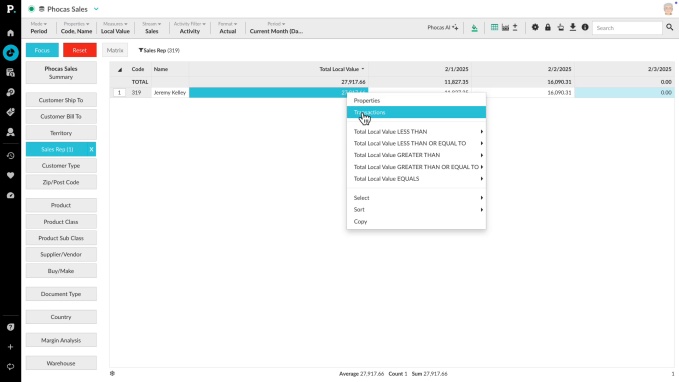Open Total Local Value GREATER THAN submenu
The width and height of the screenshot is (679, 382).
[416, 155]
